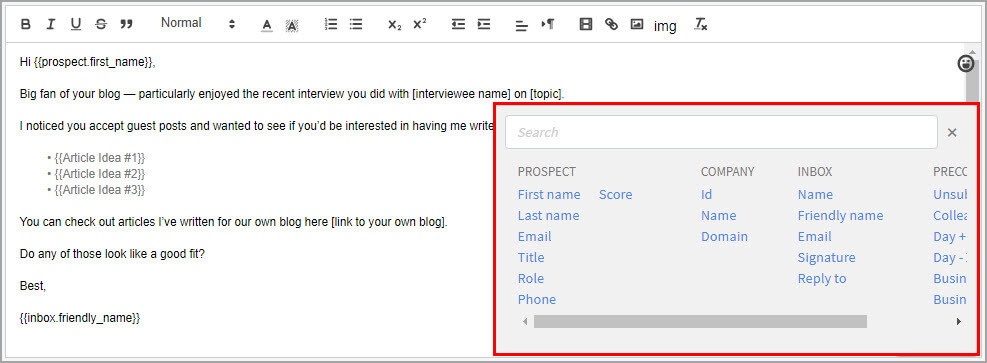Click the {{Article Idea #3}} bullet
Screen dimensions: 987x363
(99, 189)
